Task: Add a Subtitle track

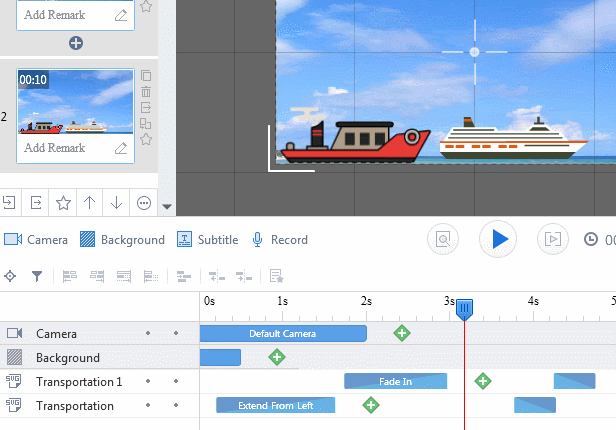Action: click(x=208, y=240)
